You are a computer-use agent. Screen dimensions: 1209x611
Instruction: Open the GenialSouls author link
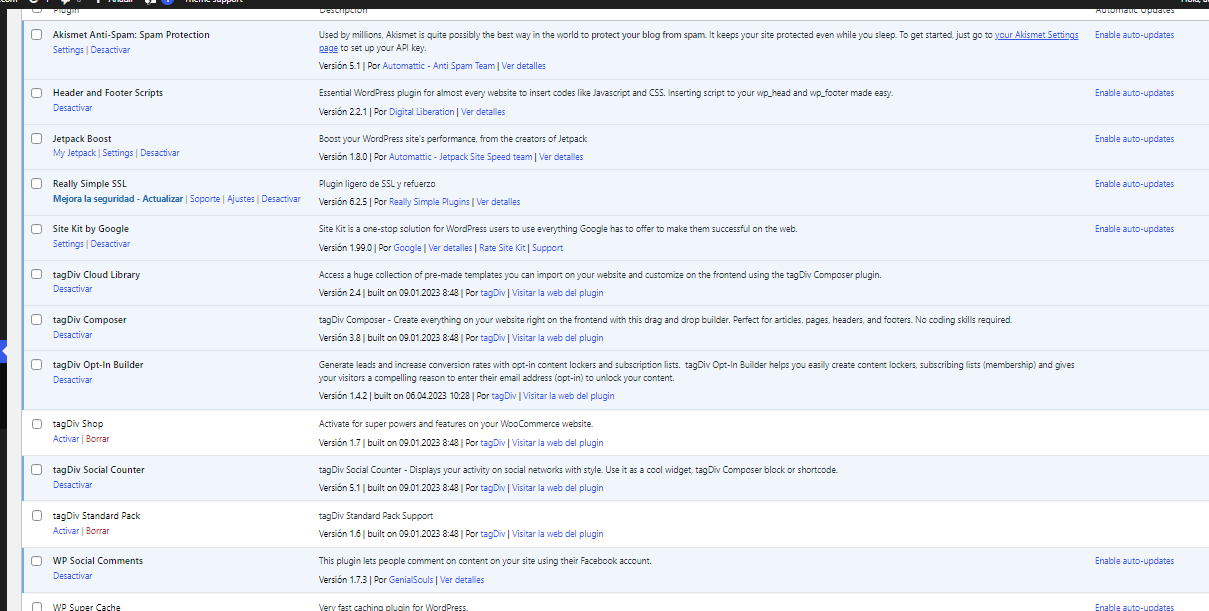click(x=411, y=580)
